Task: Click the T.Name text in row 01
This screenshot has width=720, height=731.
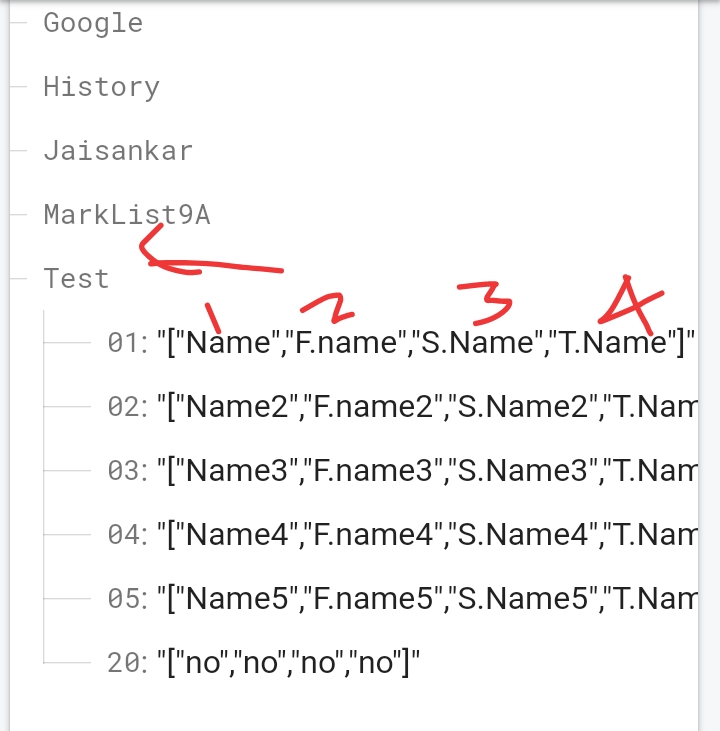Action: click(x=613, y=343)
